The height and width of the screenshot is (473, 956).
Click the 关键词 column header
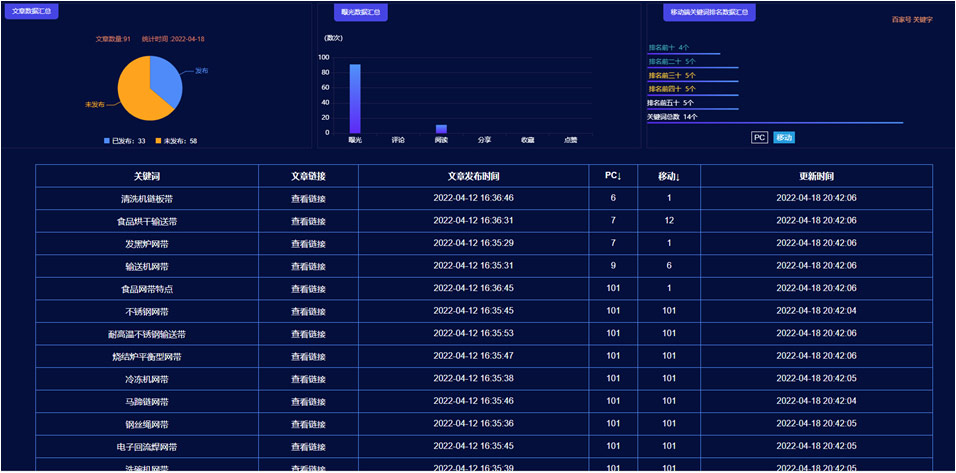(x=147, y=176)
